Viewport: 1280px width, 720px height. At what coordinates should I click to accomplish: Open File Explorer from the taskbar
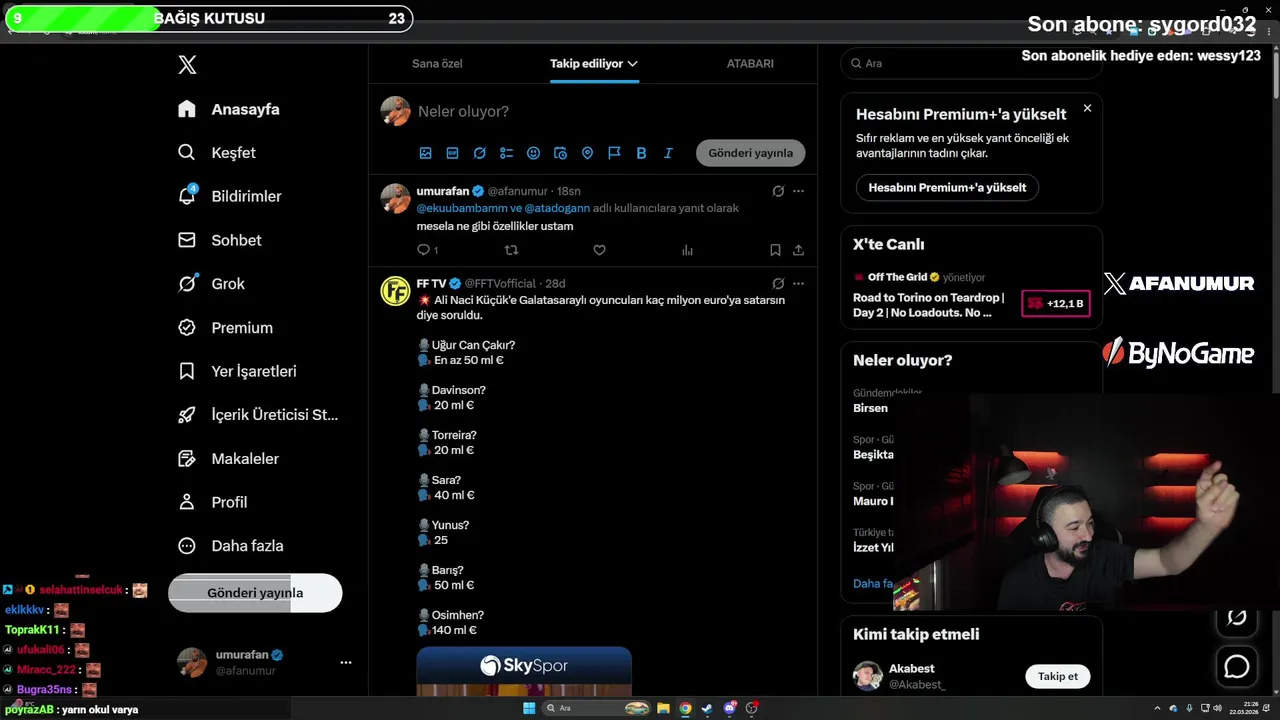662,708
